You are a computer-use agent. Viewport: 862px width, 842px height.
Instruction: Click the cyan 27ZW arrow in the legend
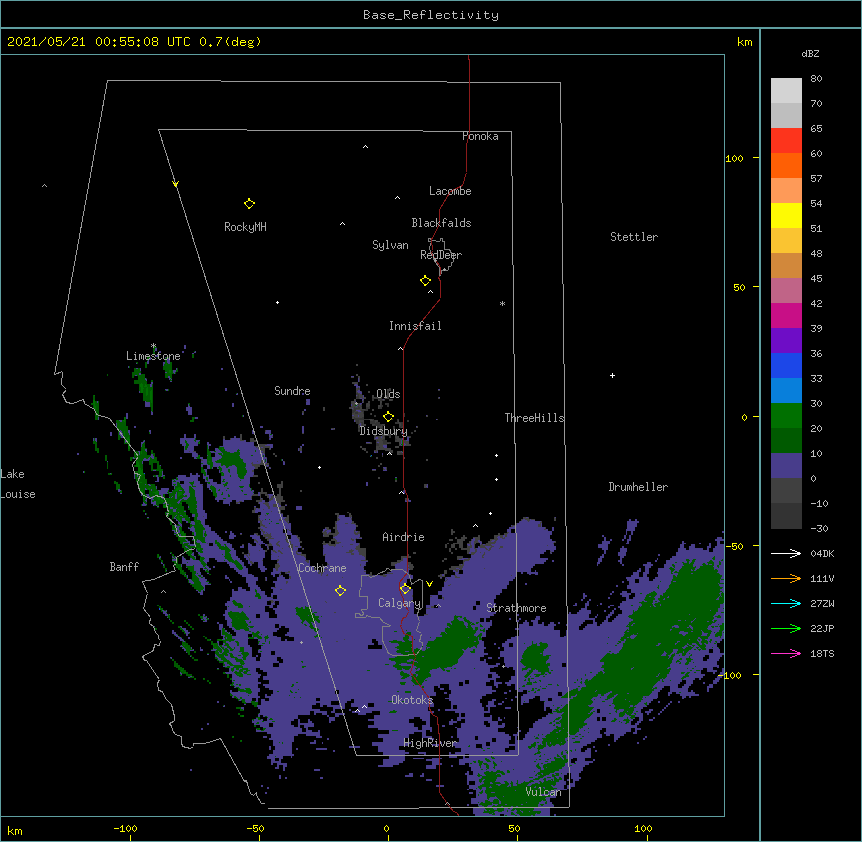(786, 603)
